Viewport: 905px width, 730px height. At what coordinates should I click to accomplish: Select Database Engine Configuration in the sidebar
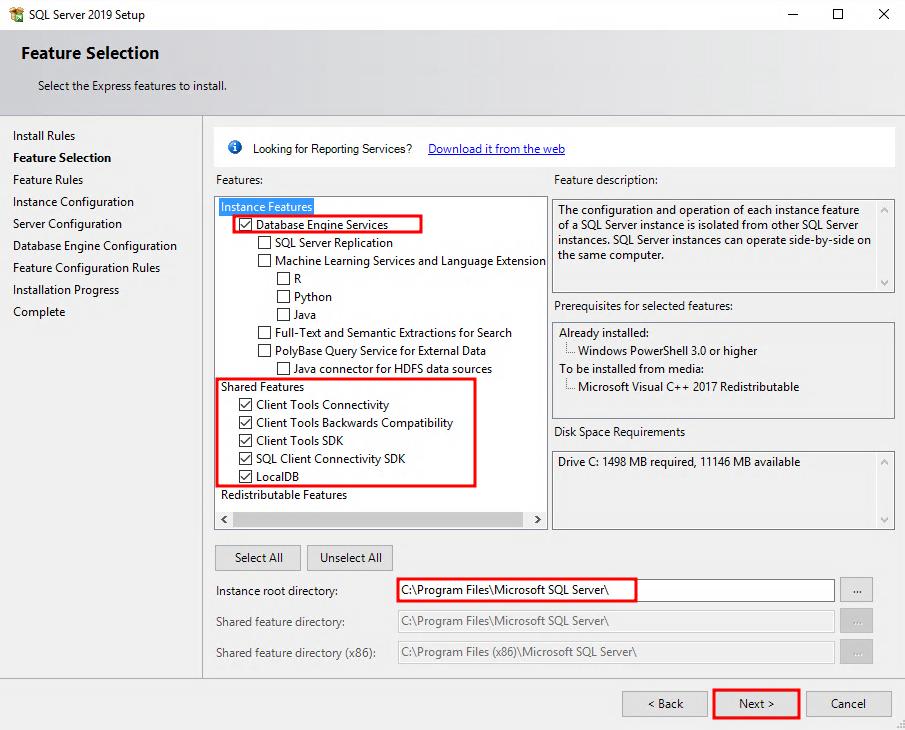92,245
